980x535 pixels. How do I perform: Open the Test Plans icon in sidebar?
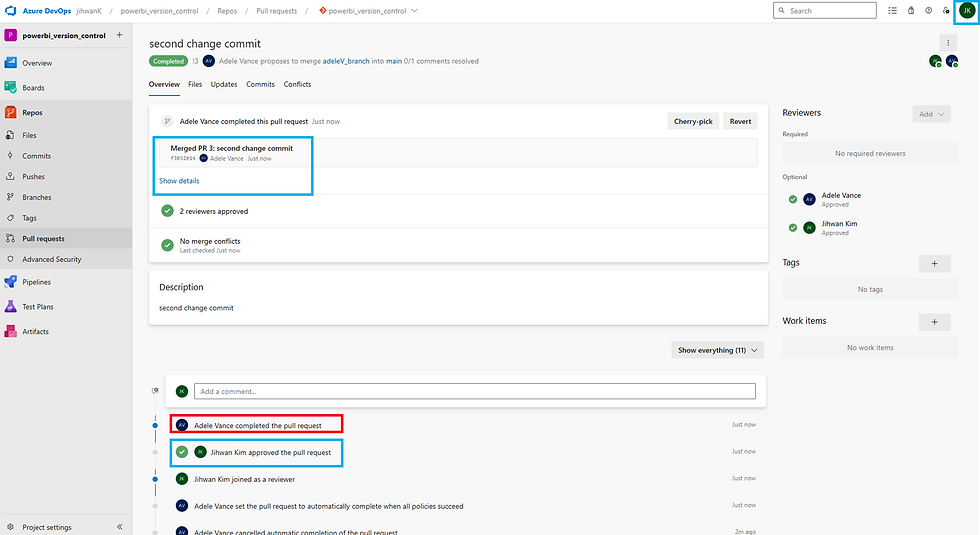[x=11, y=307]
